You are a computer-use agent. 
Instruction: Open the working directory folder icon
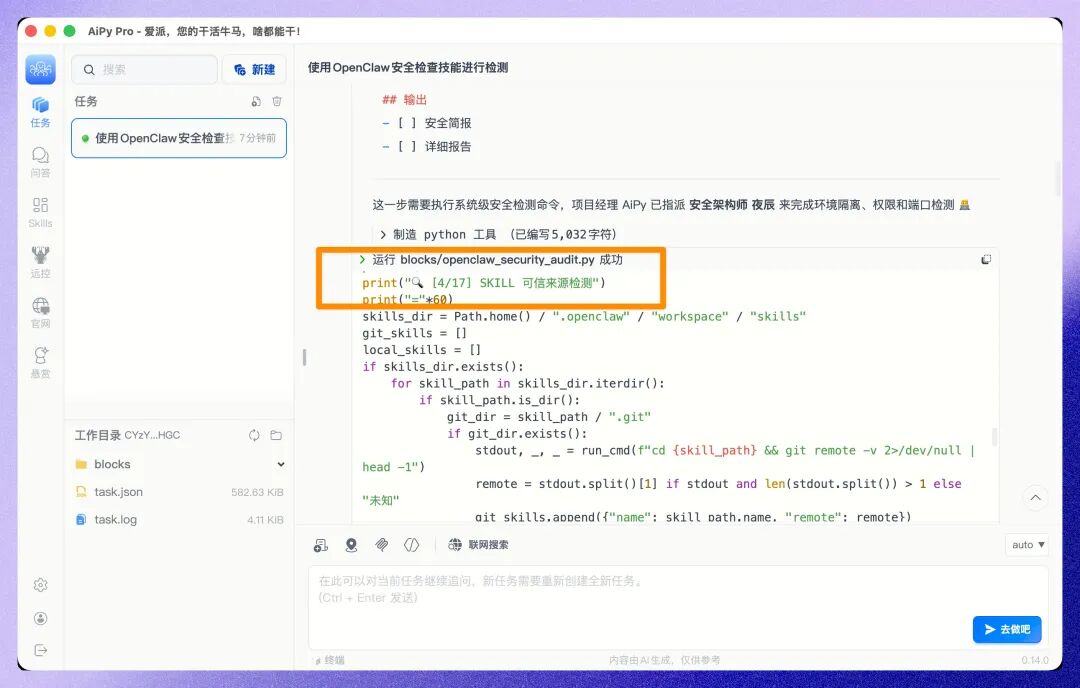276,435
